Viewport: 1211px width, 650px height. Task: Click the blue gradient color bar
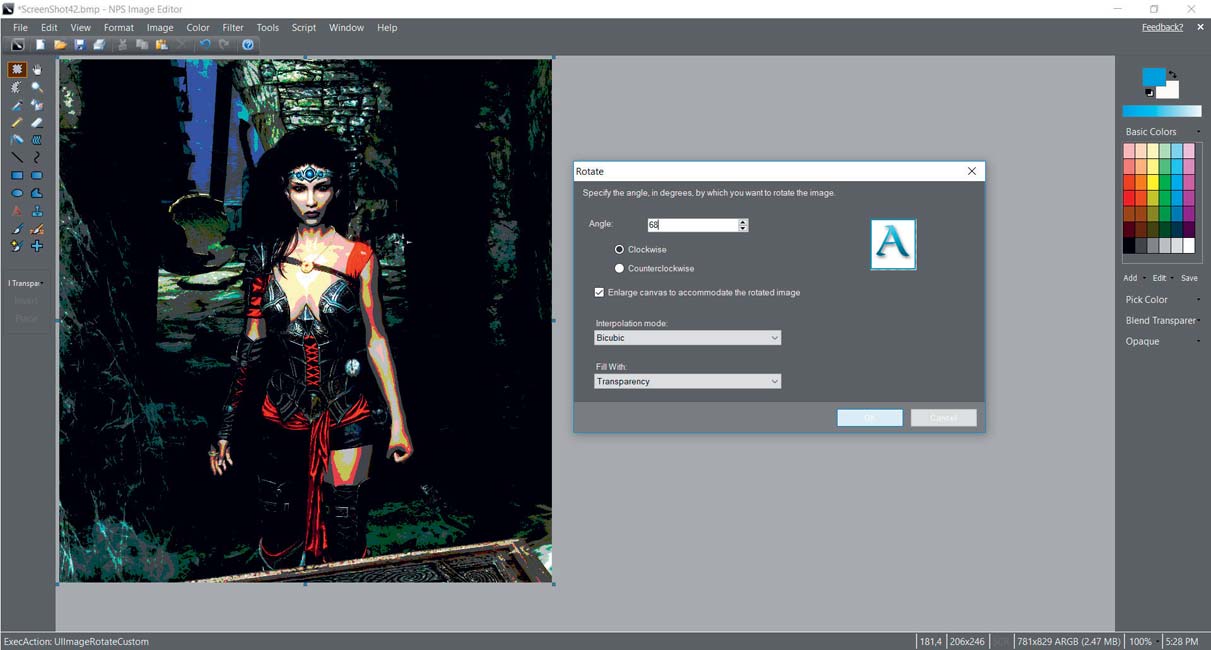tap(1161, 111)
